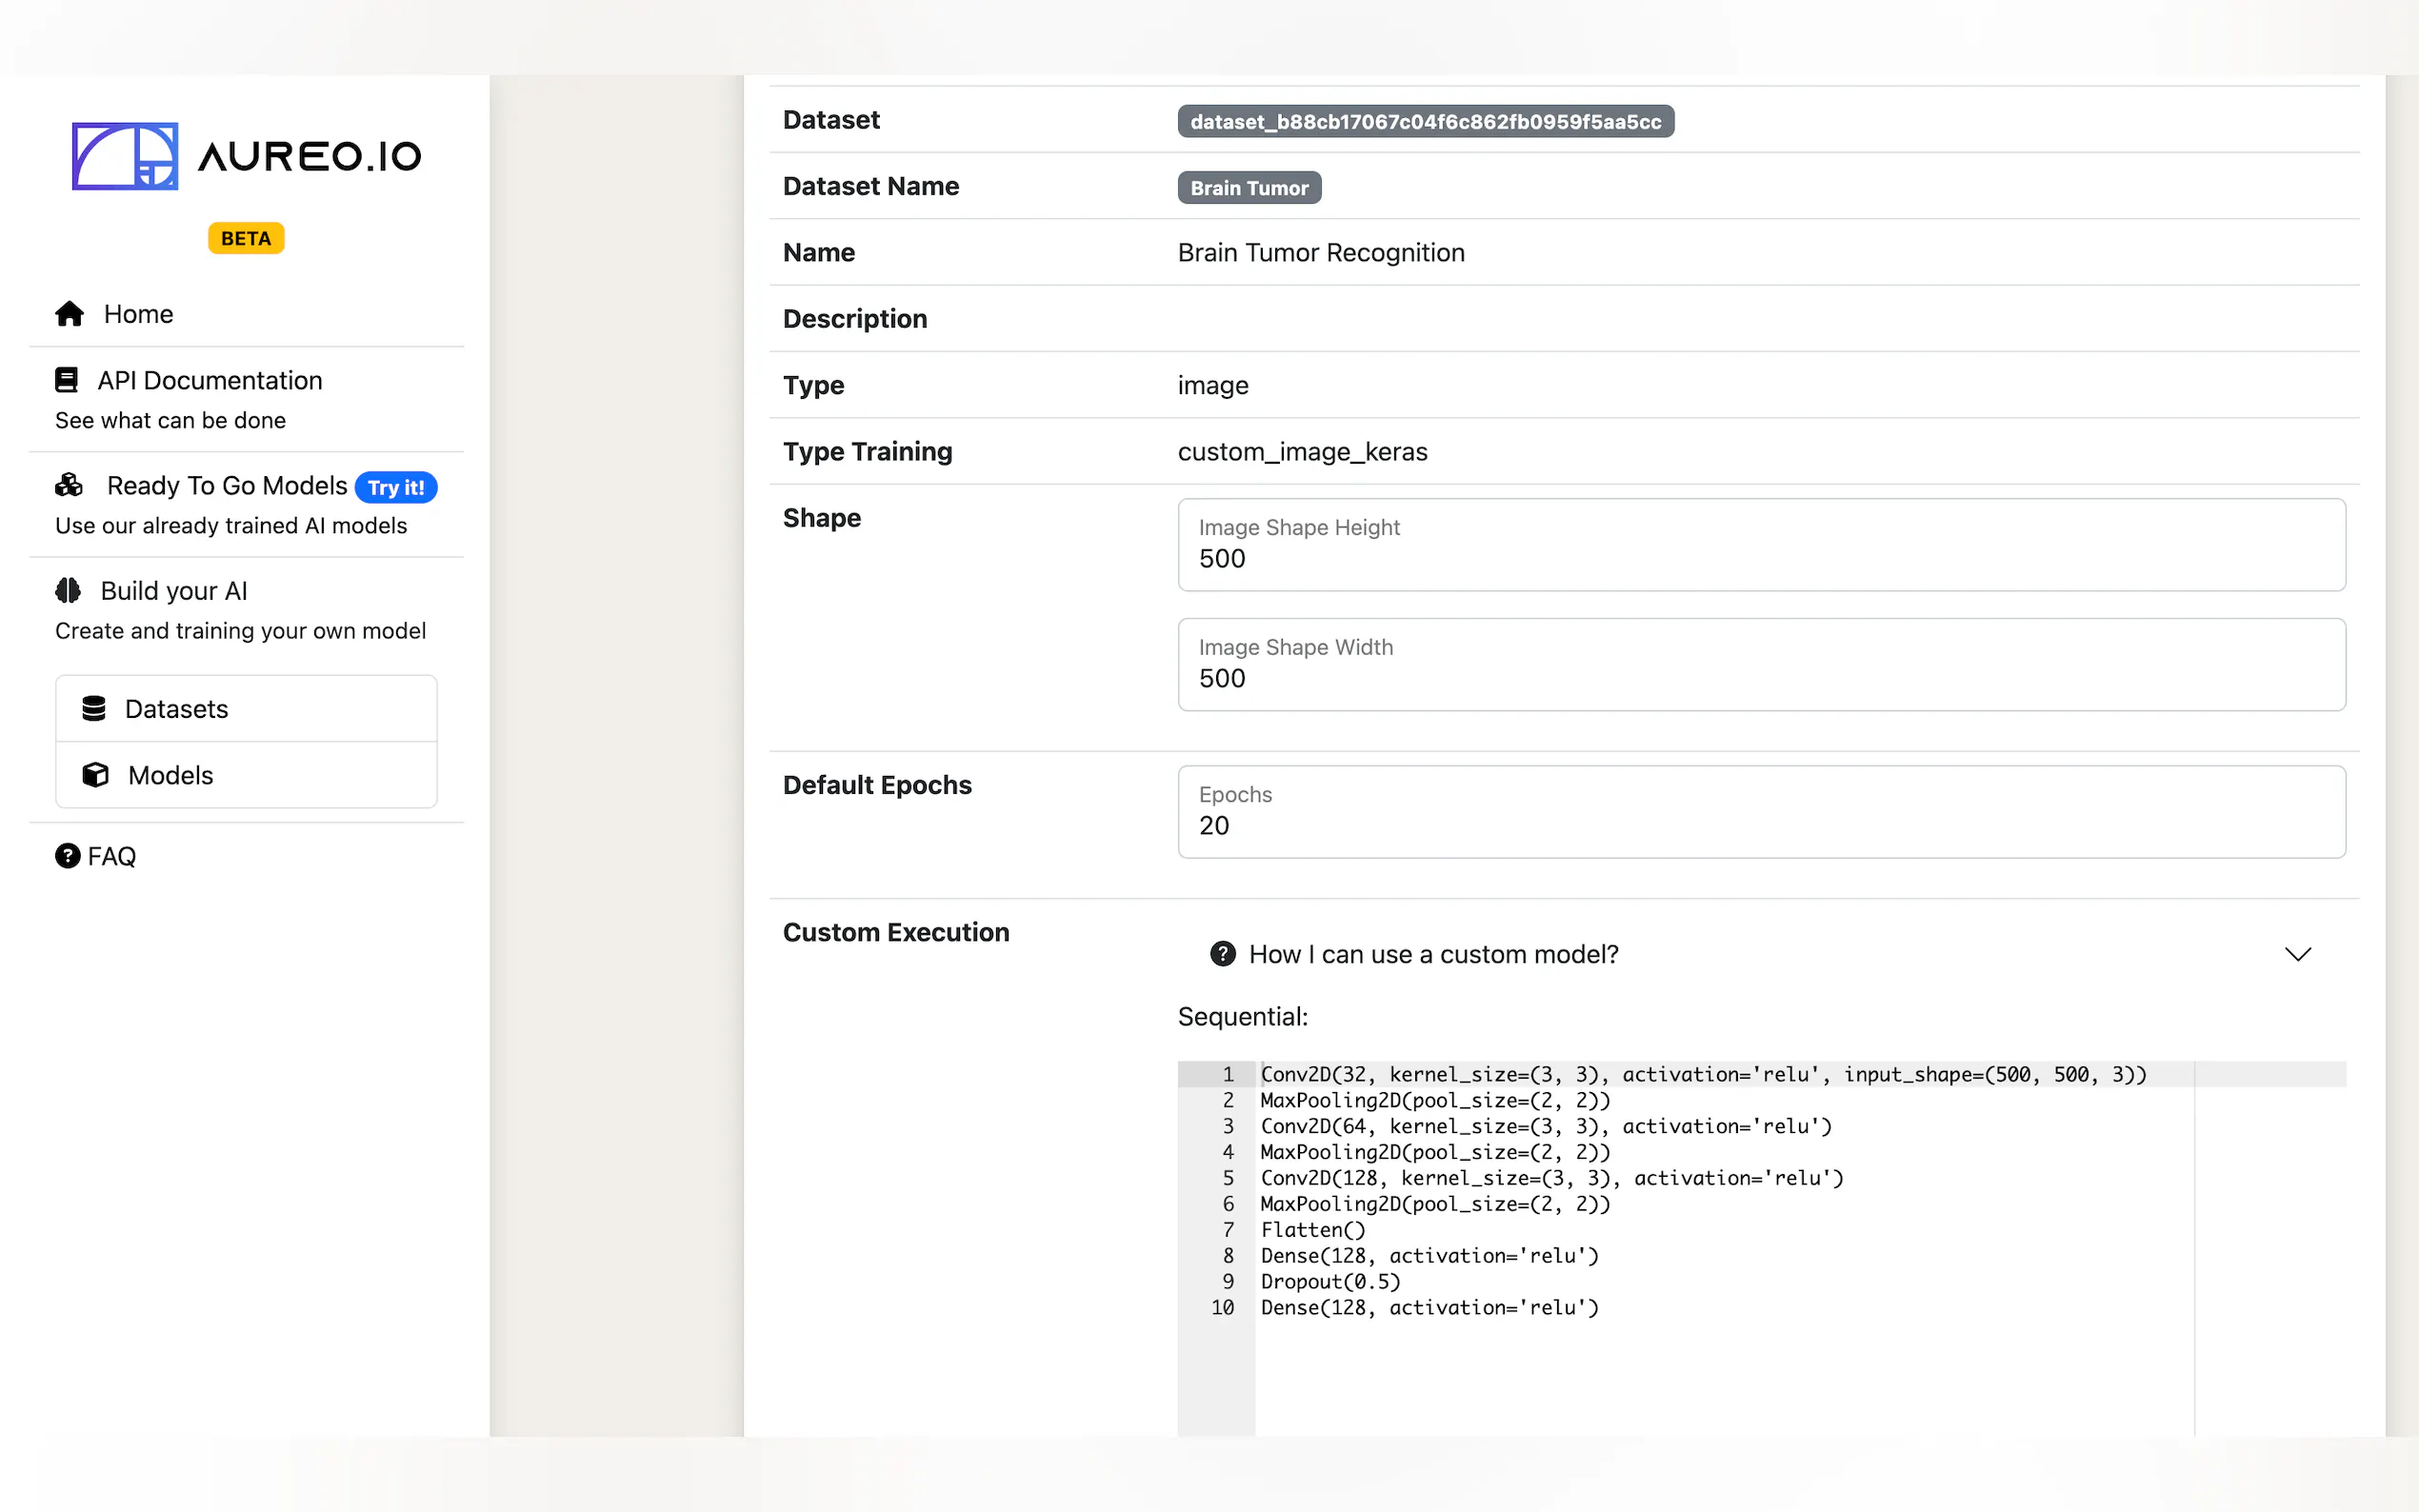This screenshot has height=1512, width=2419.
Task: Click the Brain Tumor dataset name badge
Action: [1248, 188]
